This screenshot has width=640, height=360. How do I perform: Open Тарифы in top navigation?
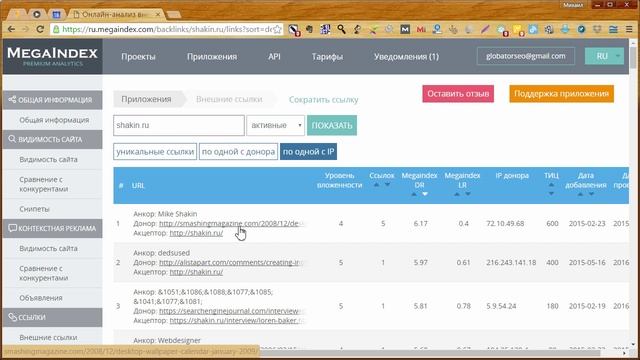coord(327,57)
